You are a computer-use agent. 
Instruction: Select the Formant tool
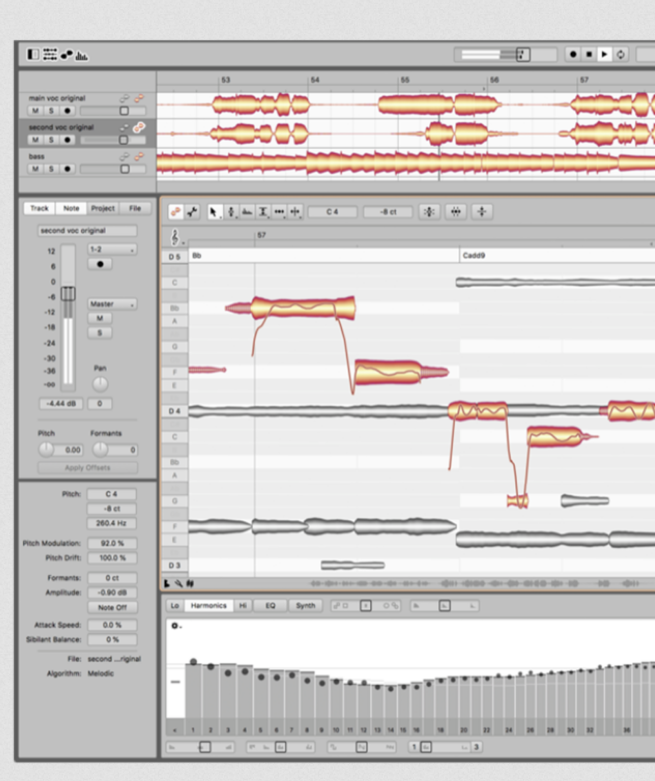[247, 212]
